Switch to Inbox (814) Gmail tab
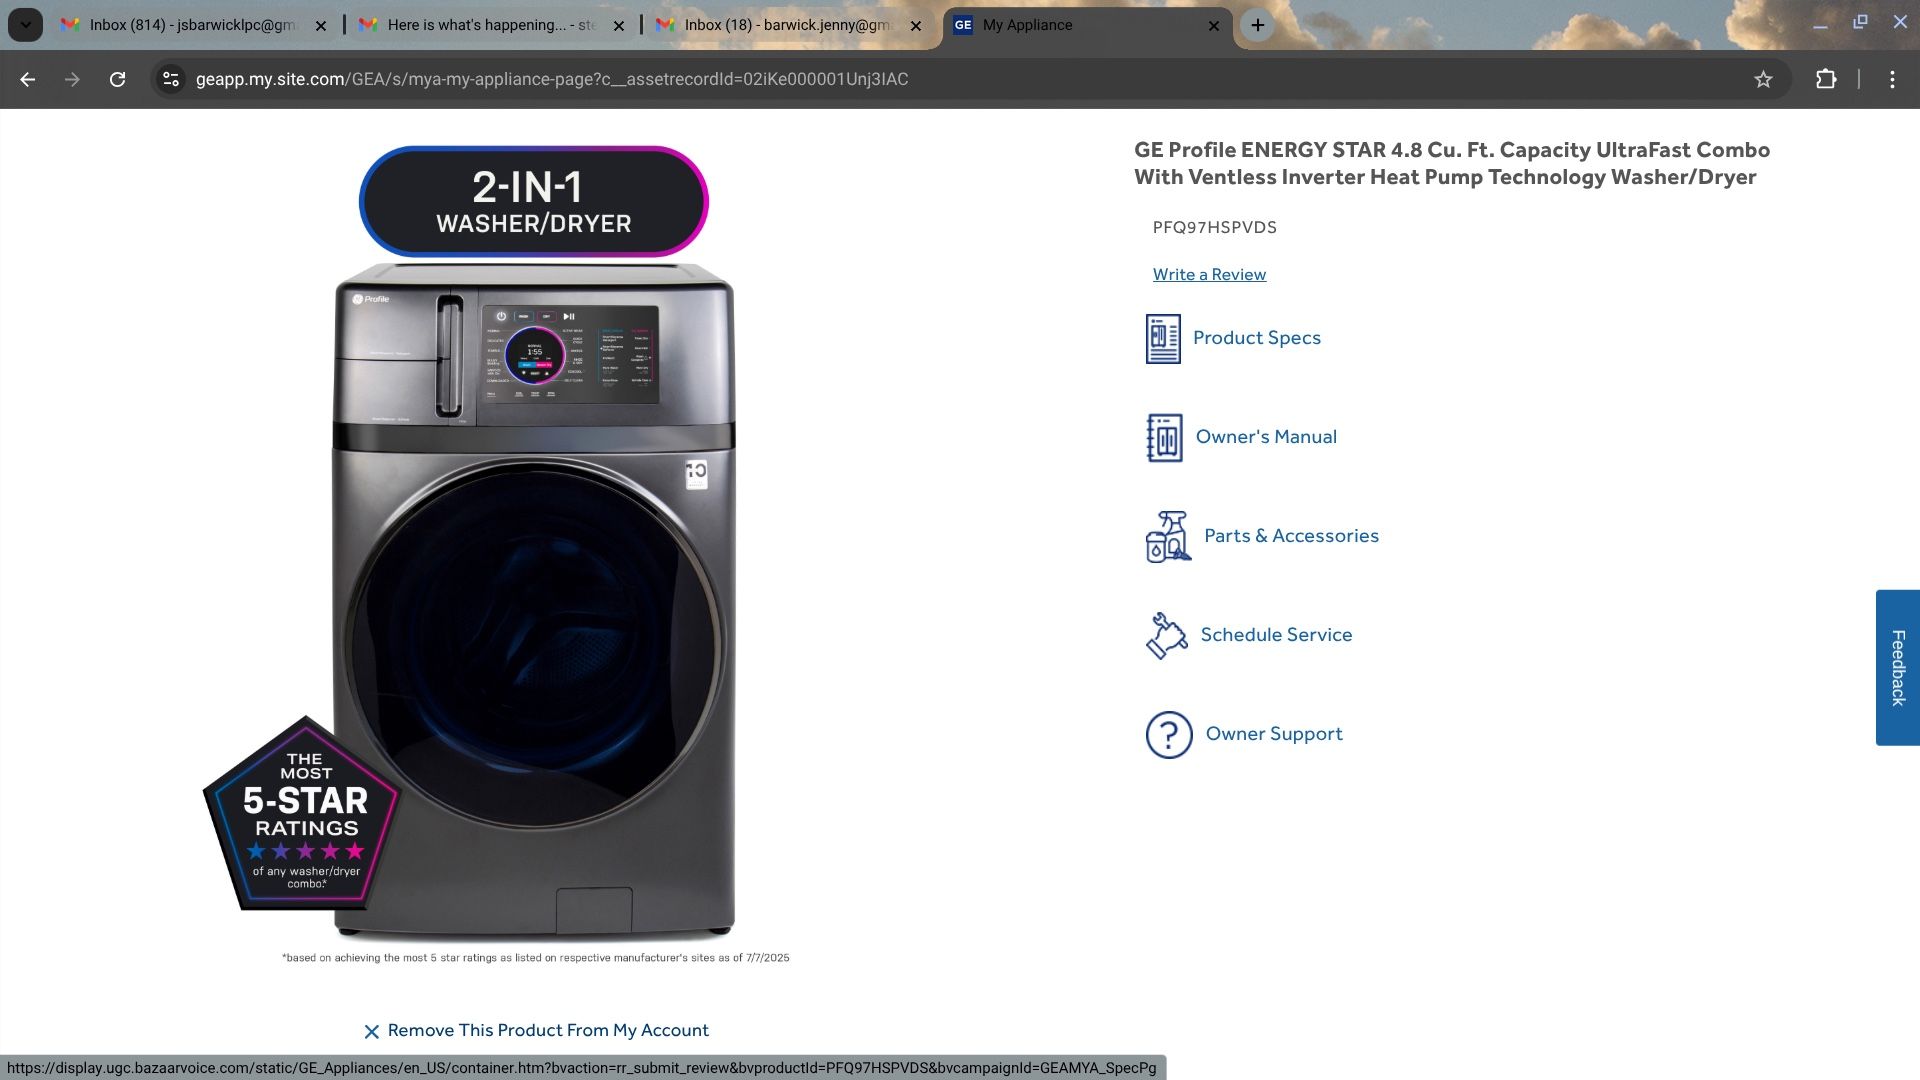 [x=190, y=25]
